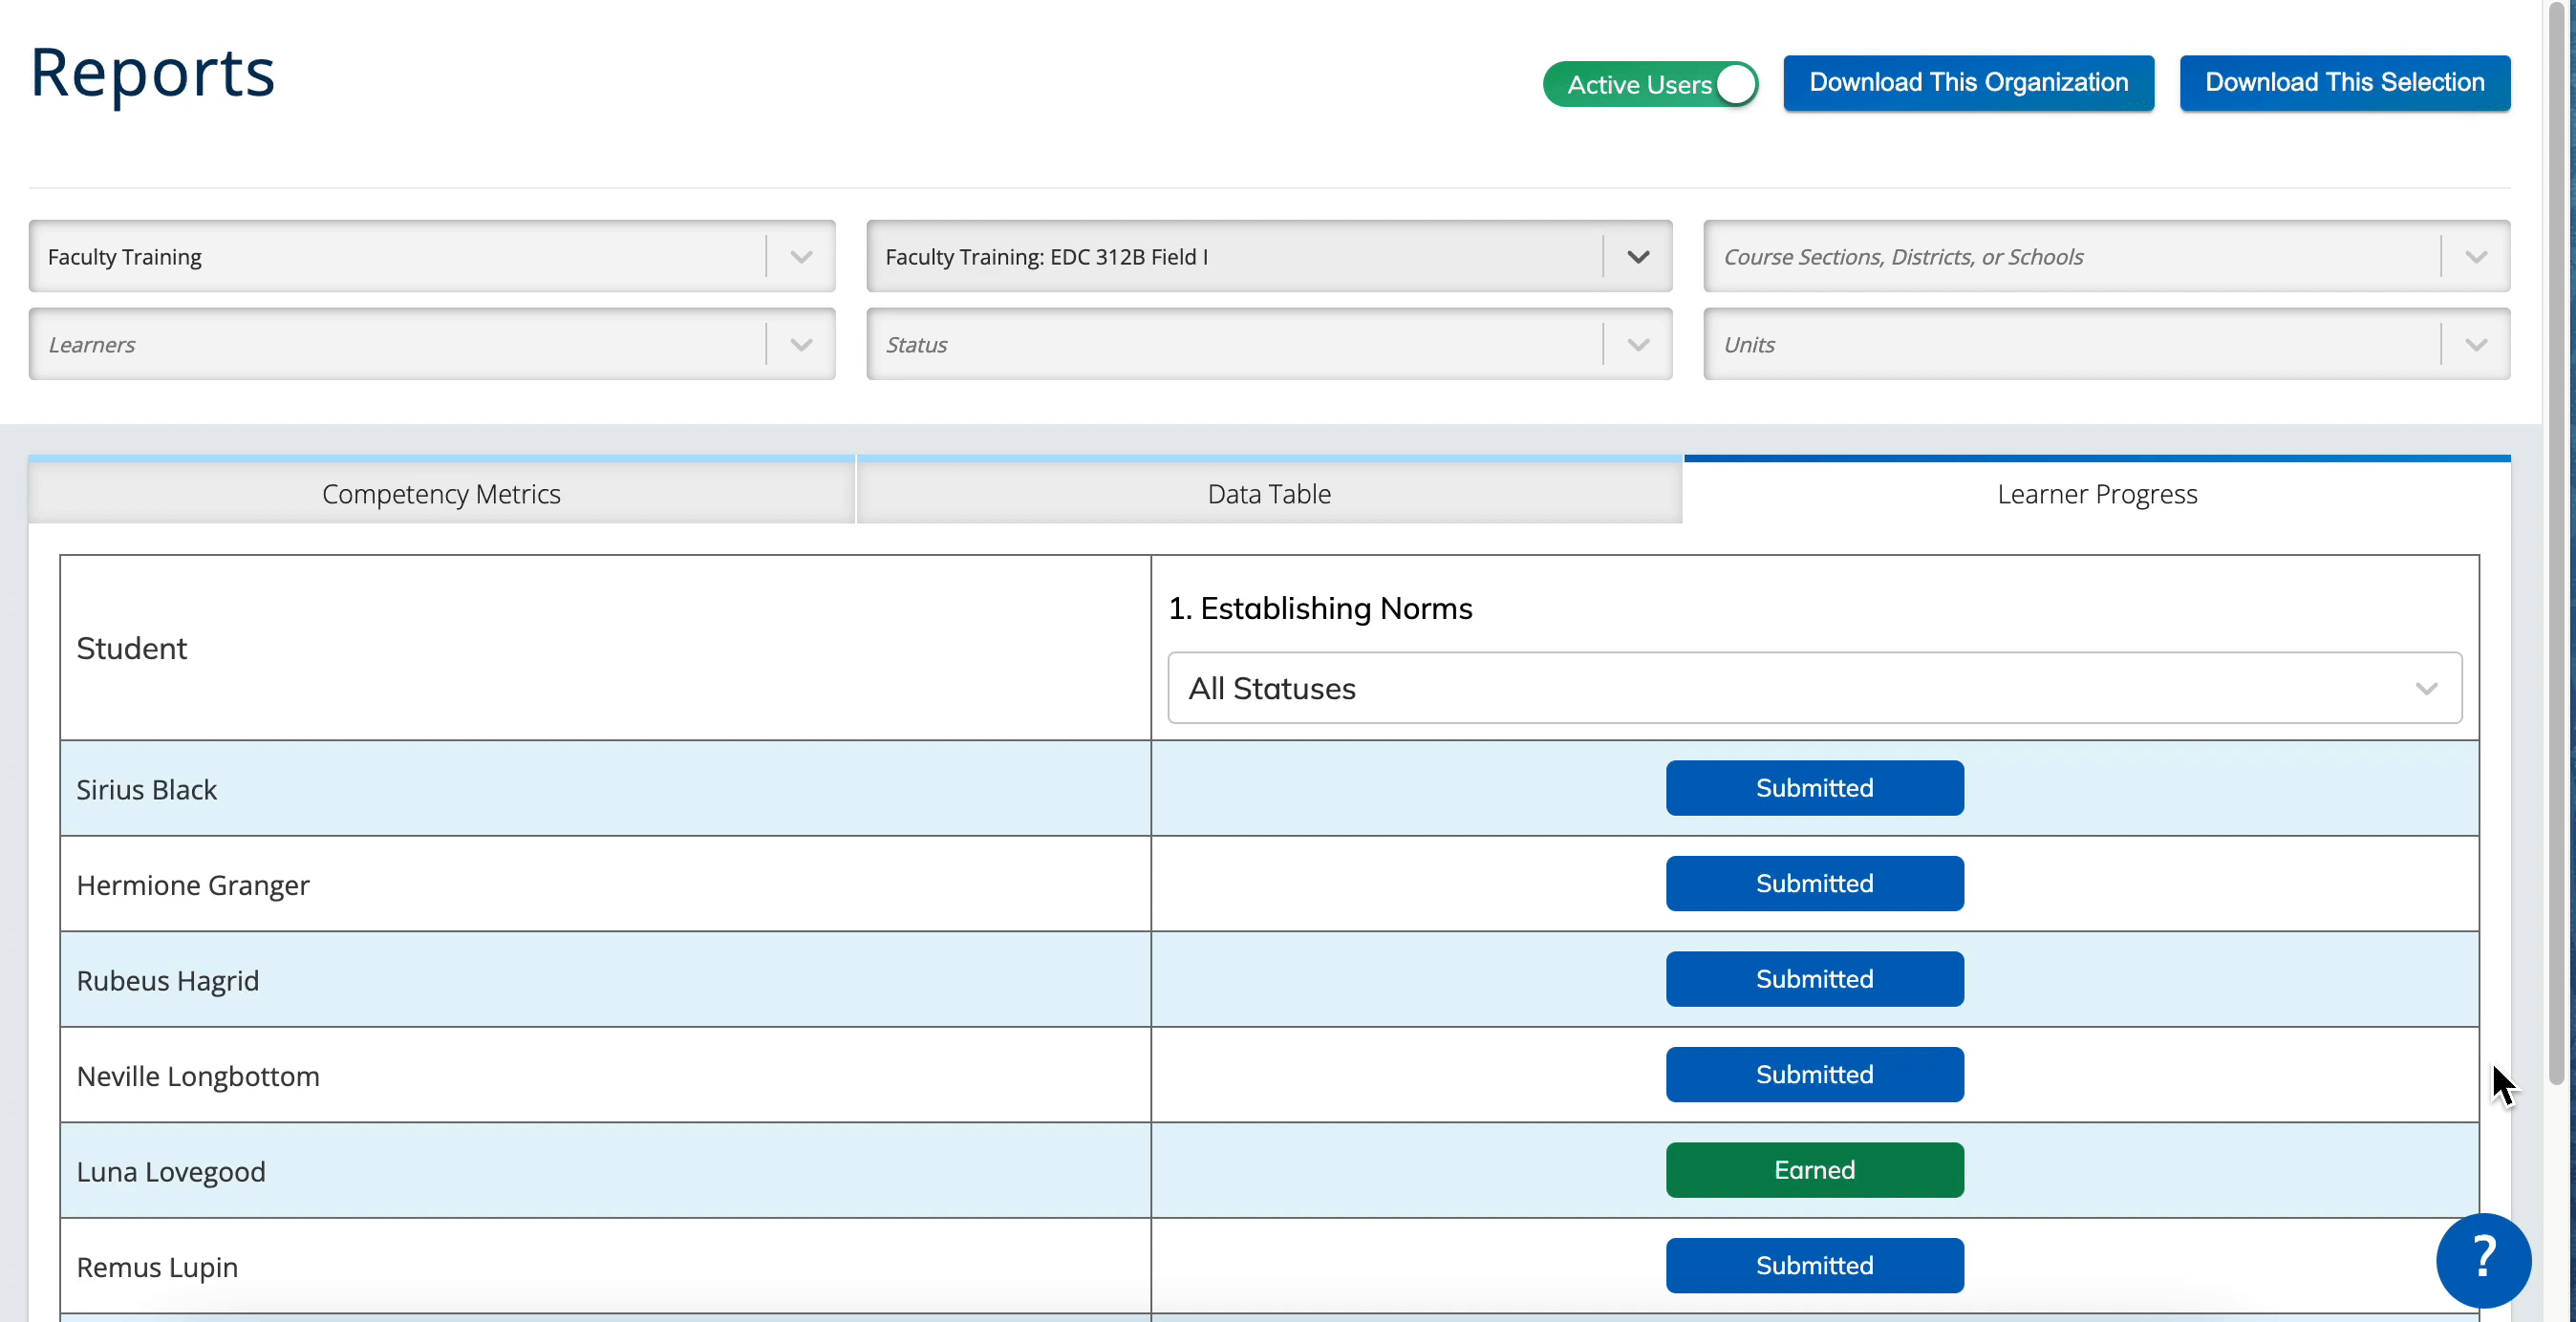Click chevron of Course Sections dropdown
Screen dimensions: 2576x1322
coord(2476,257)
